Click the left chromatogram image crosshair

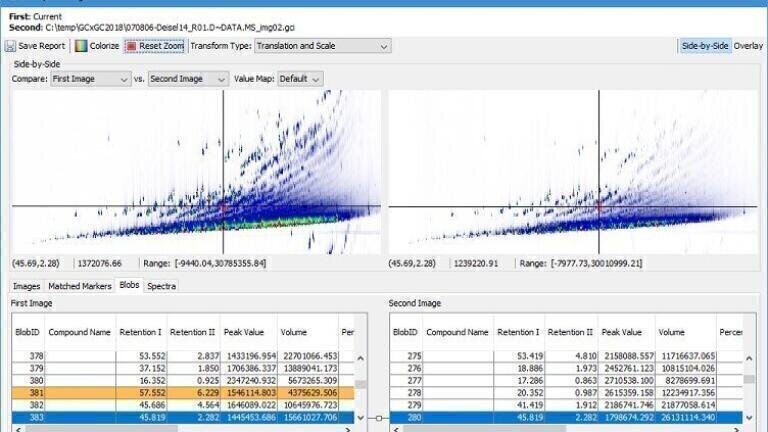point(223,206)
